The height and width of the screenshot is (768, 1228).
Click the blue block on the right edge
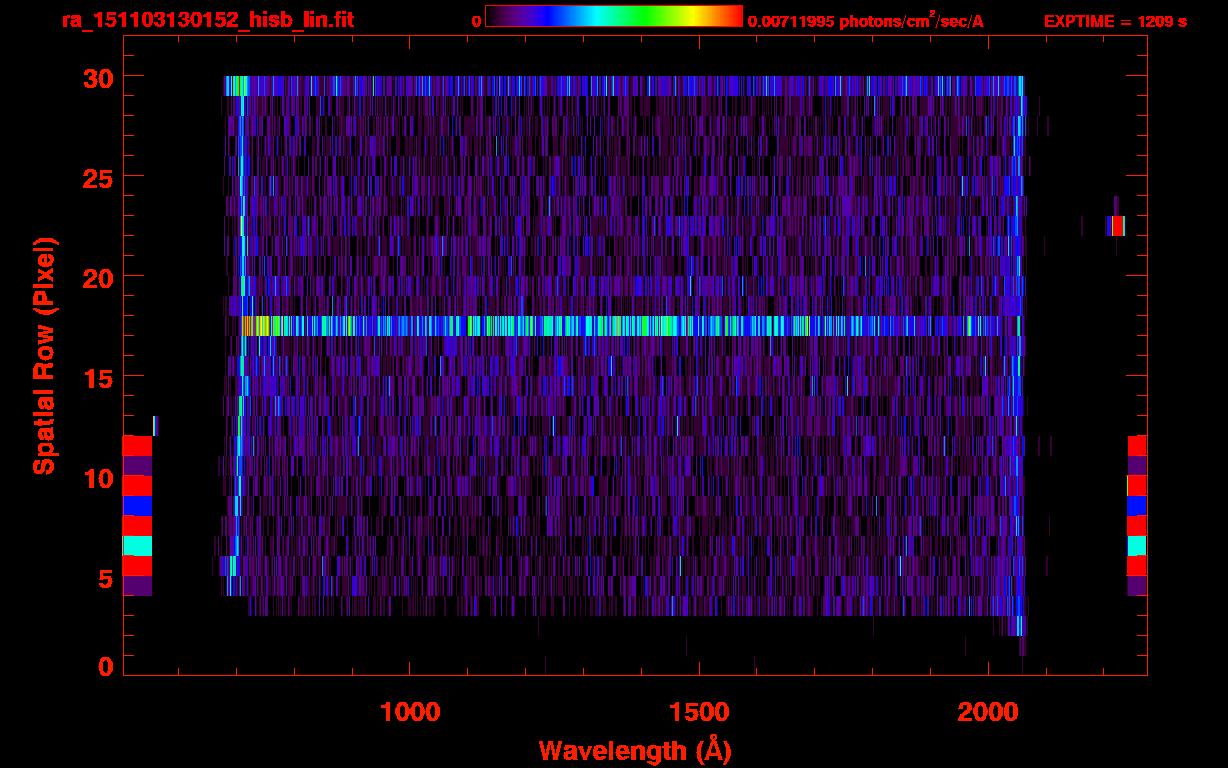1137,505
